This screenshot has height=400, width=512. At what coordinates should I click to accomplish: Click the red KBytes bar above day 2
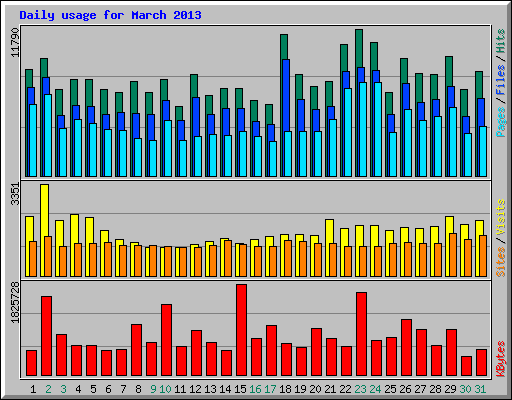click(47, 336)
